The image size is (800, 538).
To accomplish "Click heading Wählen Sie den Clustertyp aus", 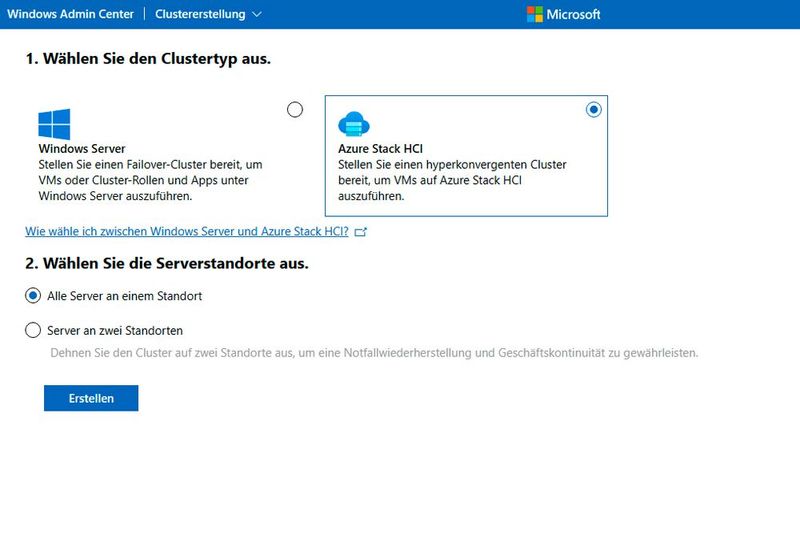I will [148, 59].
